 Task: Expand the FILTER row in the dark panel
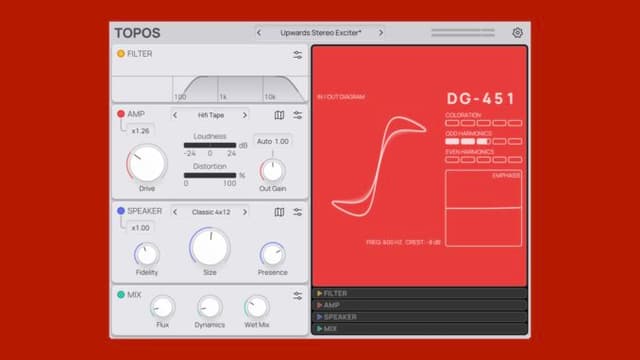click(x=419, y=293)
